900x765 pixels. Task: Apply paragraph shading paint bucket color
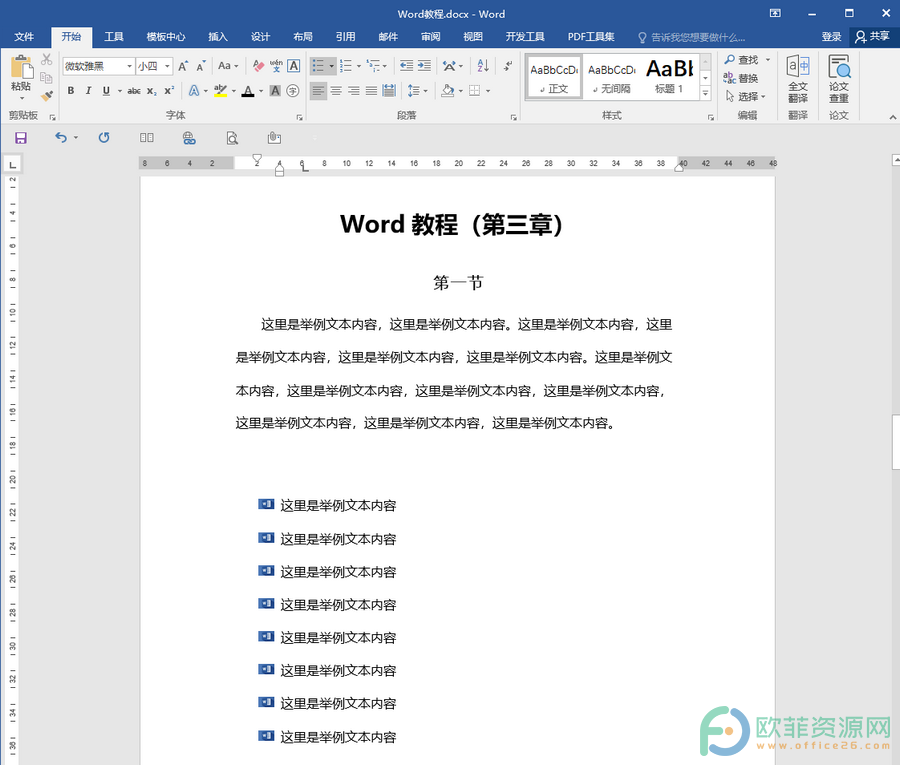[x=448, y=91]
